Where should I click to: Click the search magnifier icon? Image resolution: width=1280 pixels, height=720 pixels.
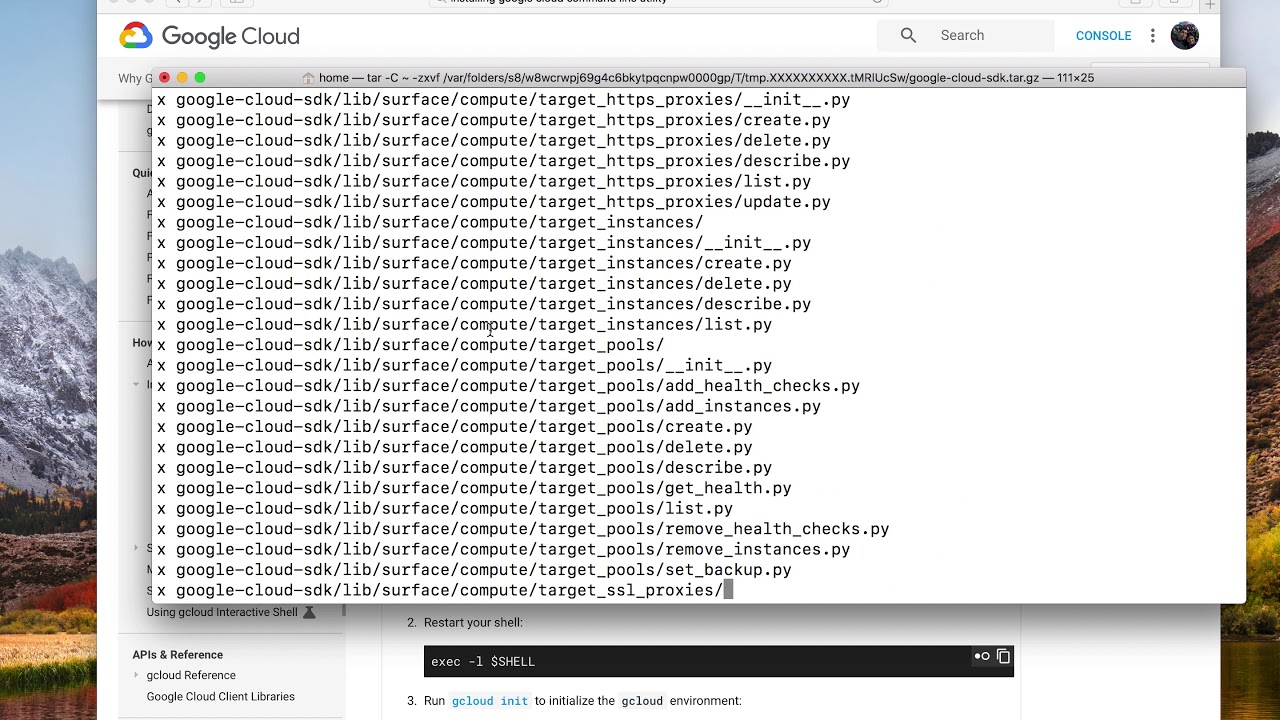(x=908, y=35)
